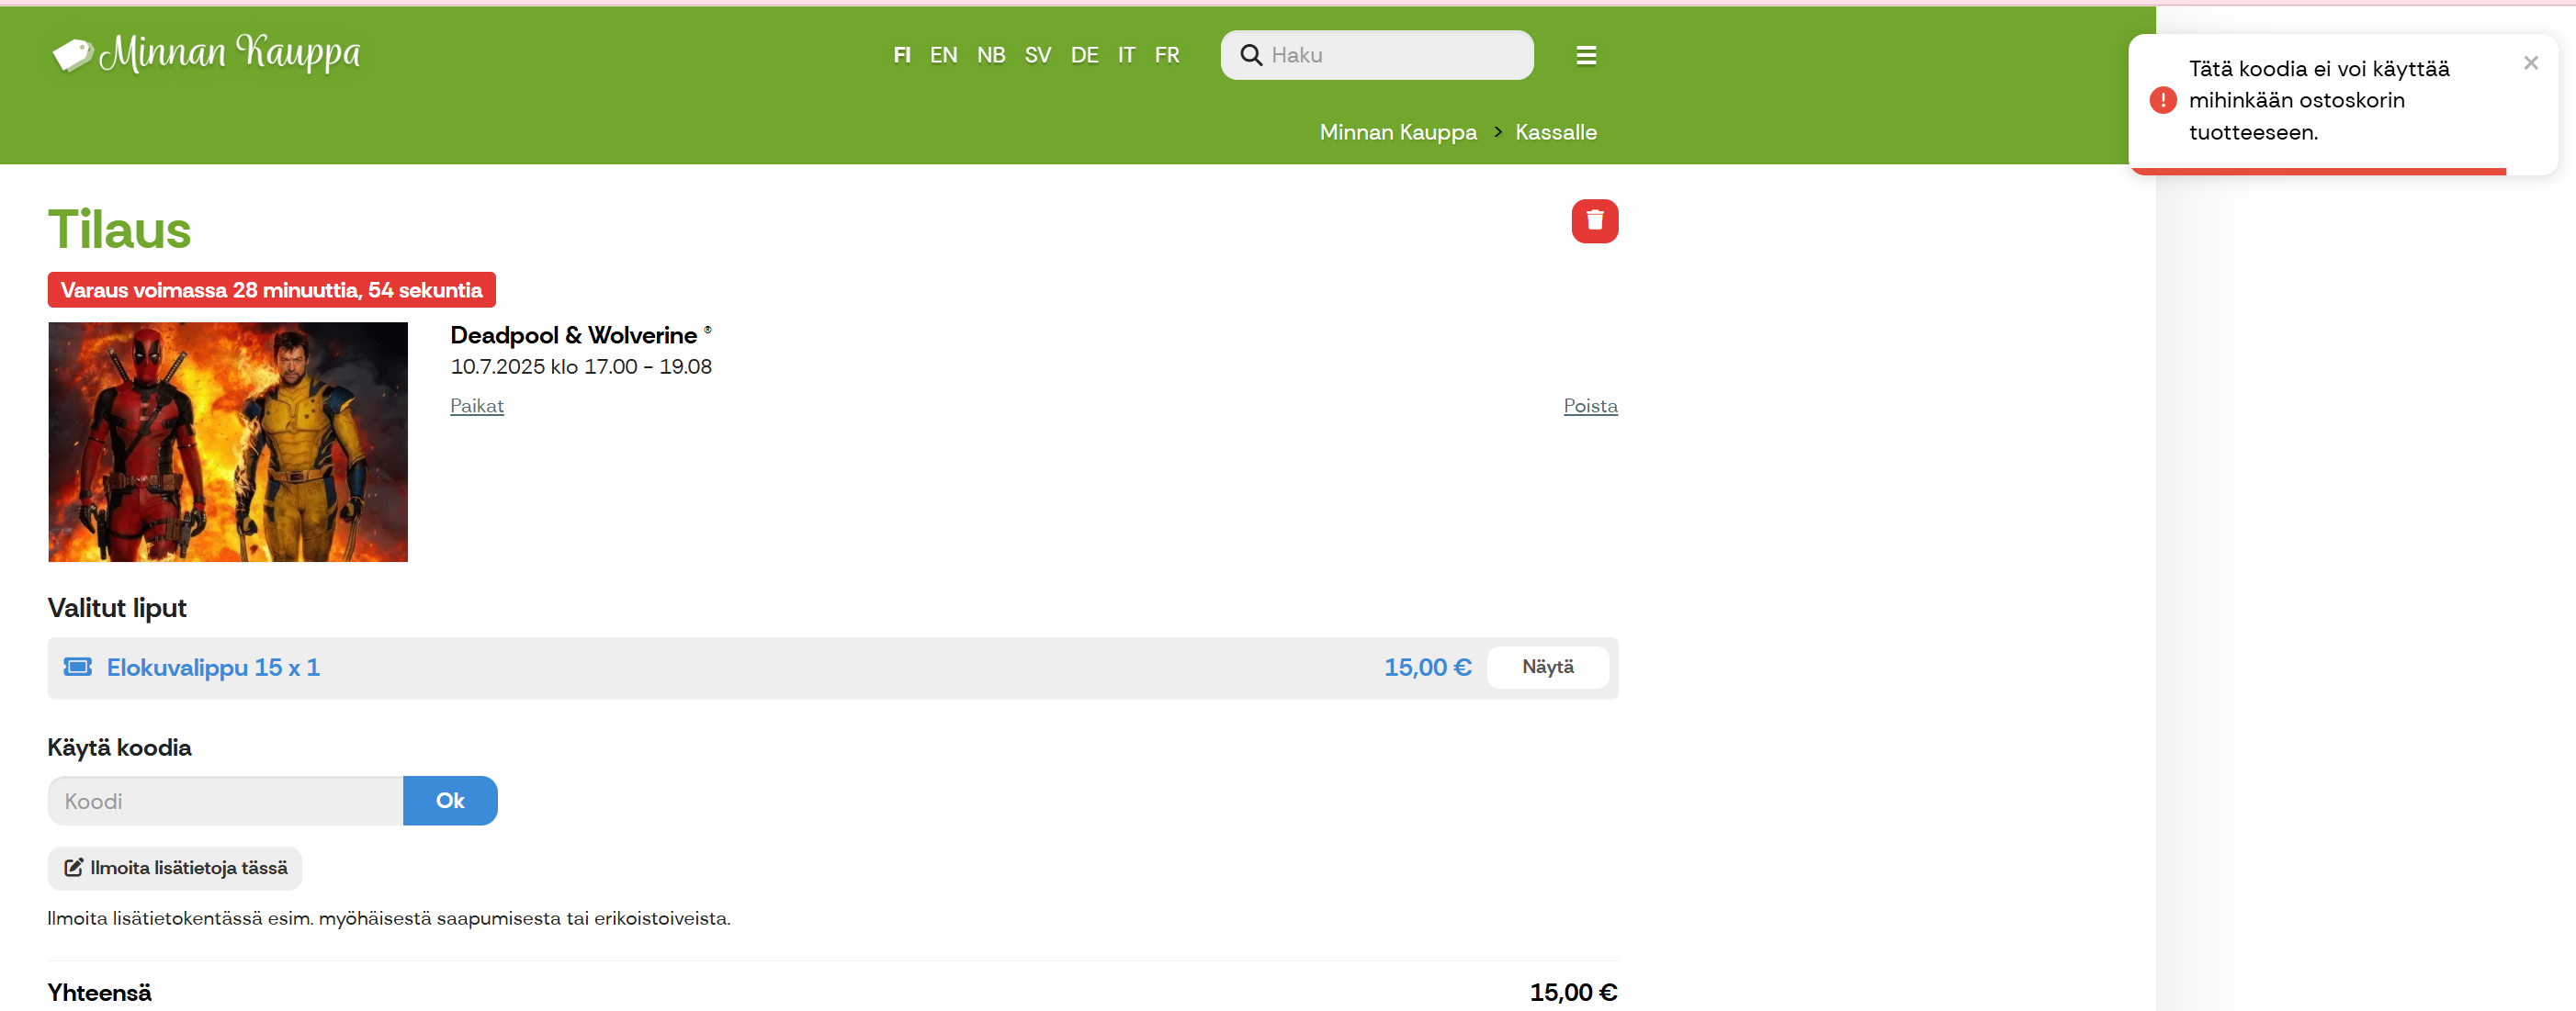Click Ilmoita lisätietoja tässä button

175,868
